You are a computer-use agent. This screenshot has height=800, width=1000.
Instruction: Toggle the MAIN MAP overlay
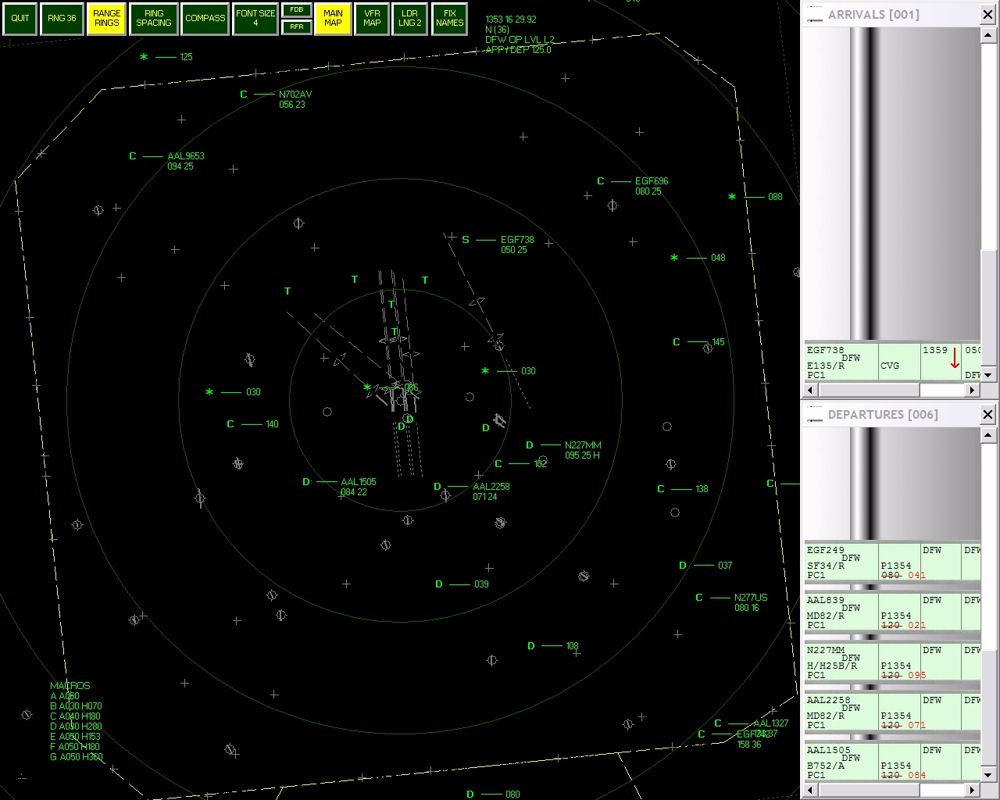[x=333, y=19]
